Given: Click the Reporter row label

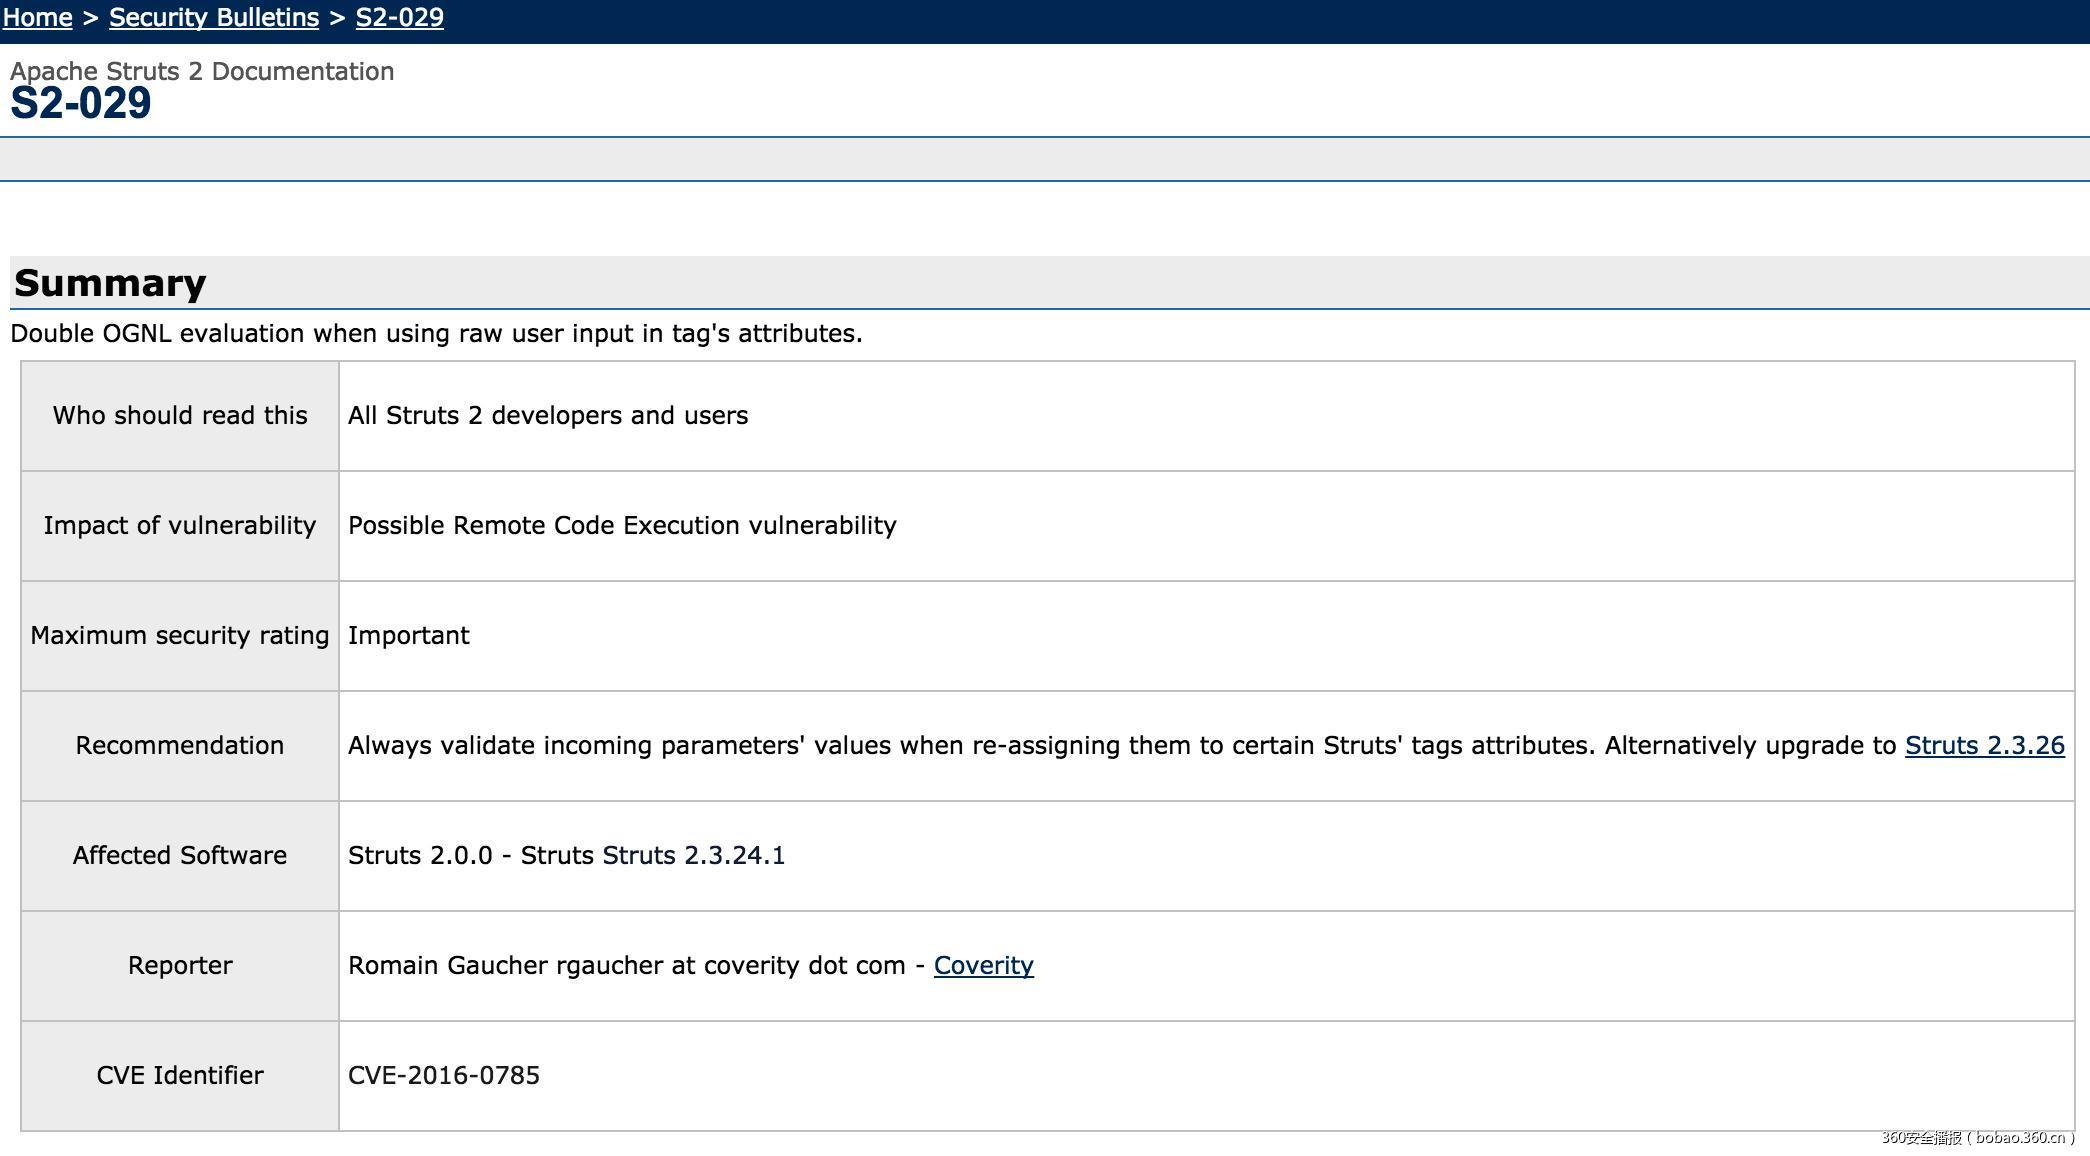Looking at the screenshot, I should tap(180, 966).
